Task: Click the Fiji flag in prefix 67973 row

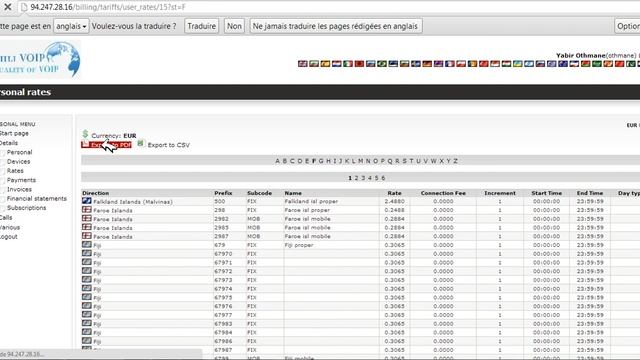Action: (87, 280)
